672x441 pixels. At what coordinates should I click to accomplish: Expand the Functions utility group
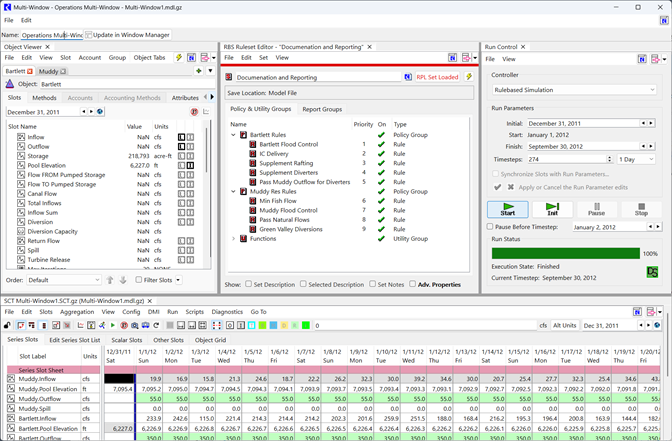tap(234, 239)
